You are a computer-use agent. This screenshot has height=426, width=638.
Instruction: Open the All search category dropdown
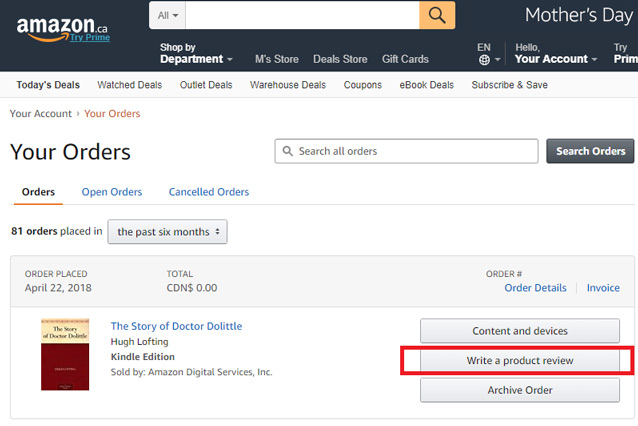point(168,15)
